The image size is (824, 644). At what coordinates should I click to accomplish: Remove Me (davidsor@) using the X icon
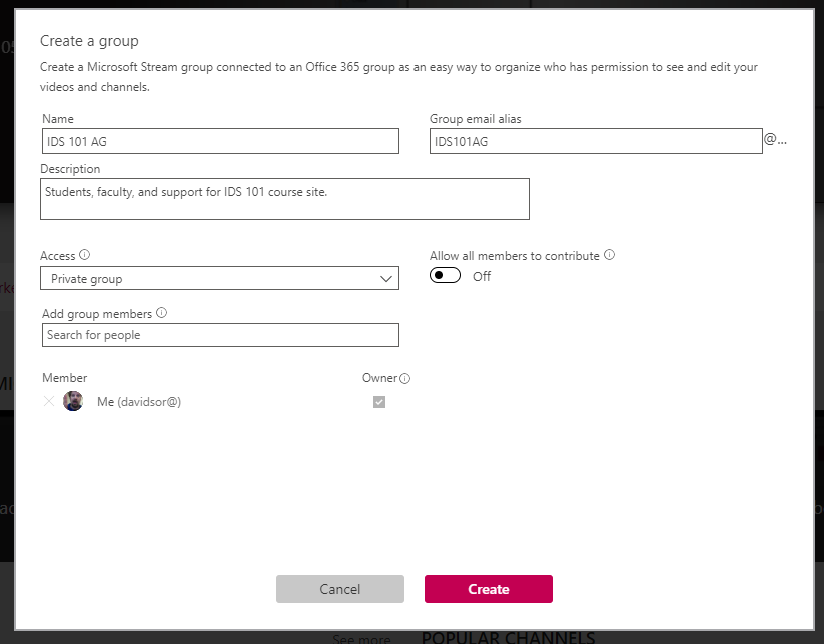coord(49,401)
